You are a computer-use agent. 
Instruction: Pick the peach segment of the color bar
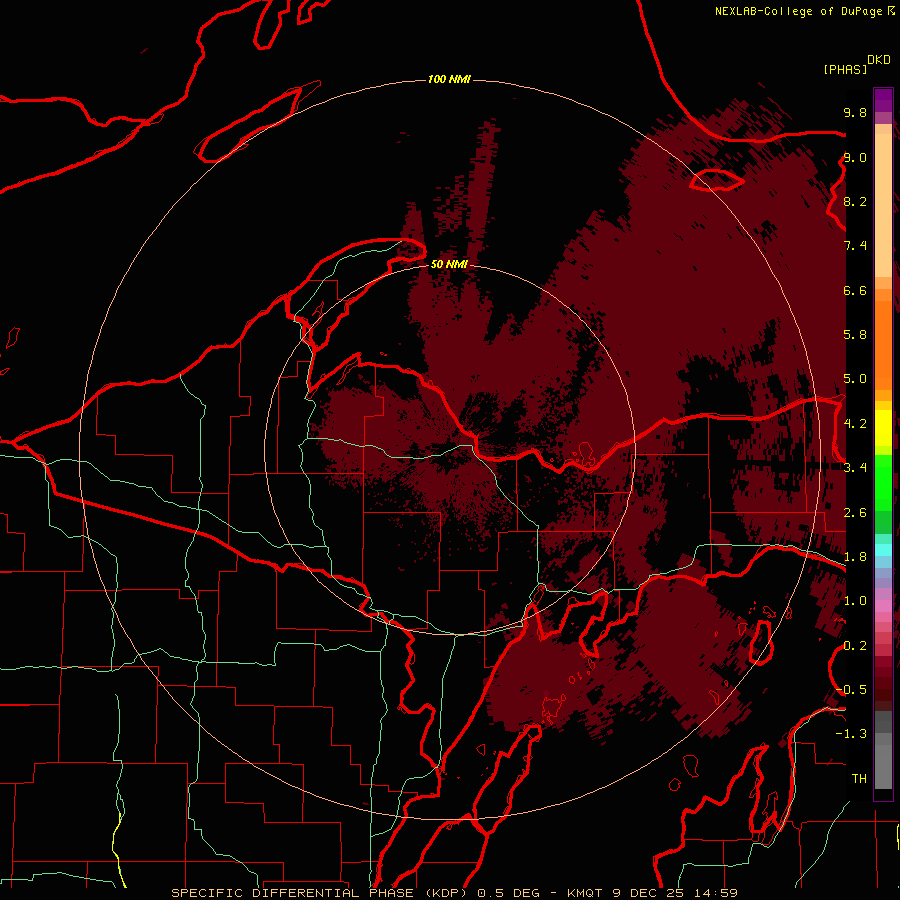[883, 205]
